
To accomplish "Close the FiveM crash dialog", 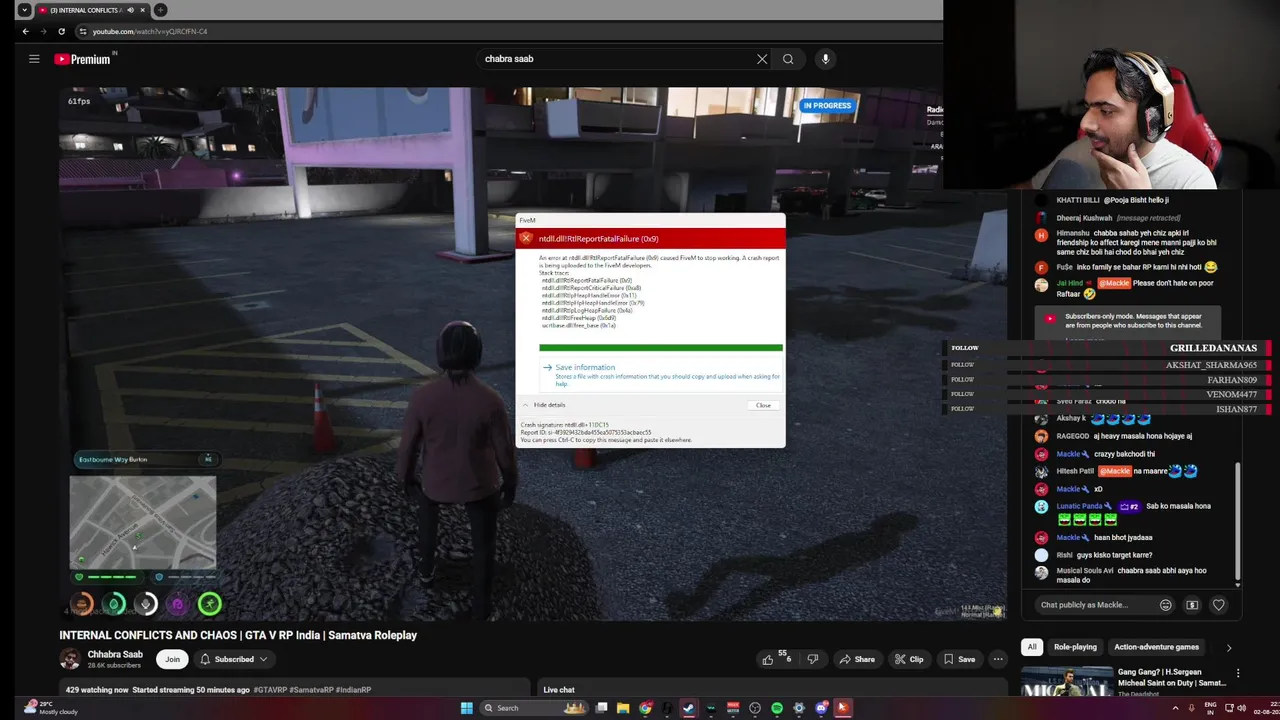I will pos(763,405).
